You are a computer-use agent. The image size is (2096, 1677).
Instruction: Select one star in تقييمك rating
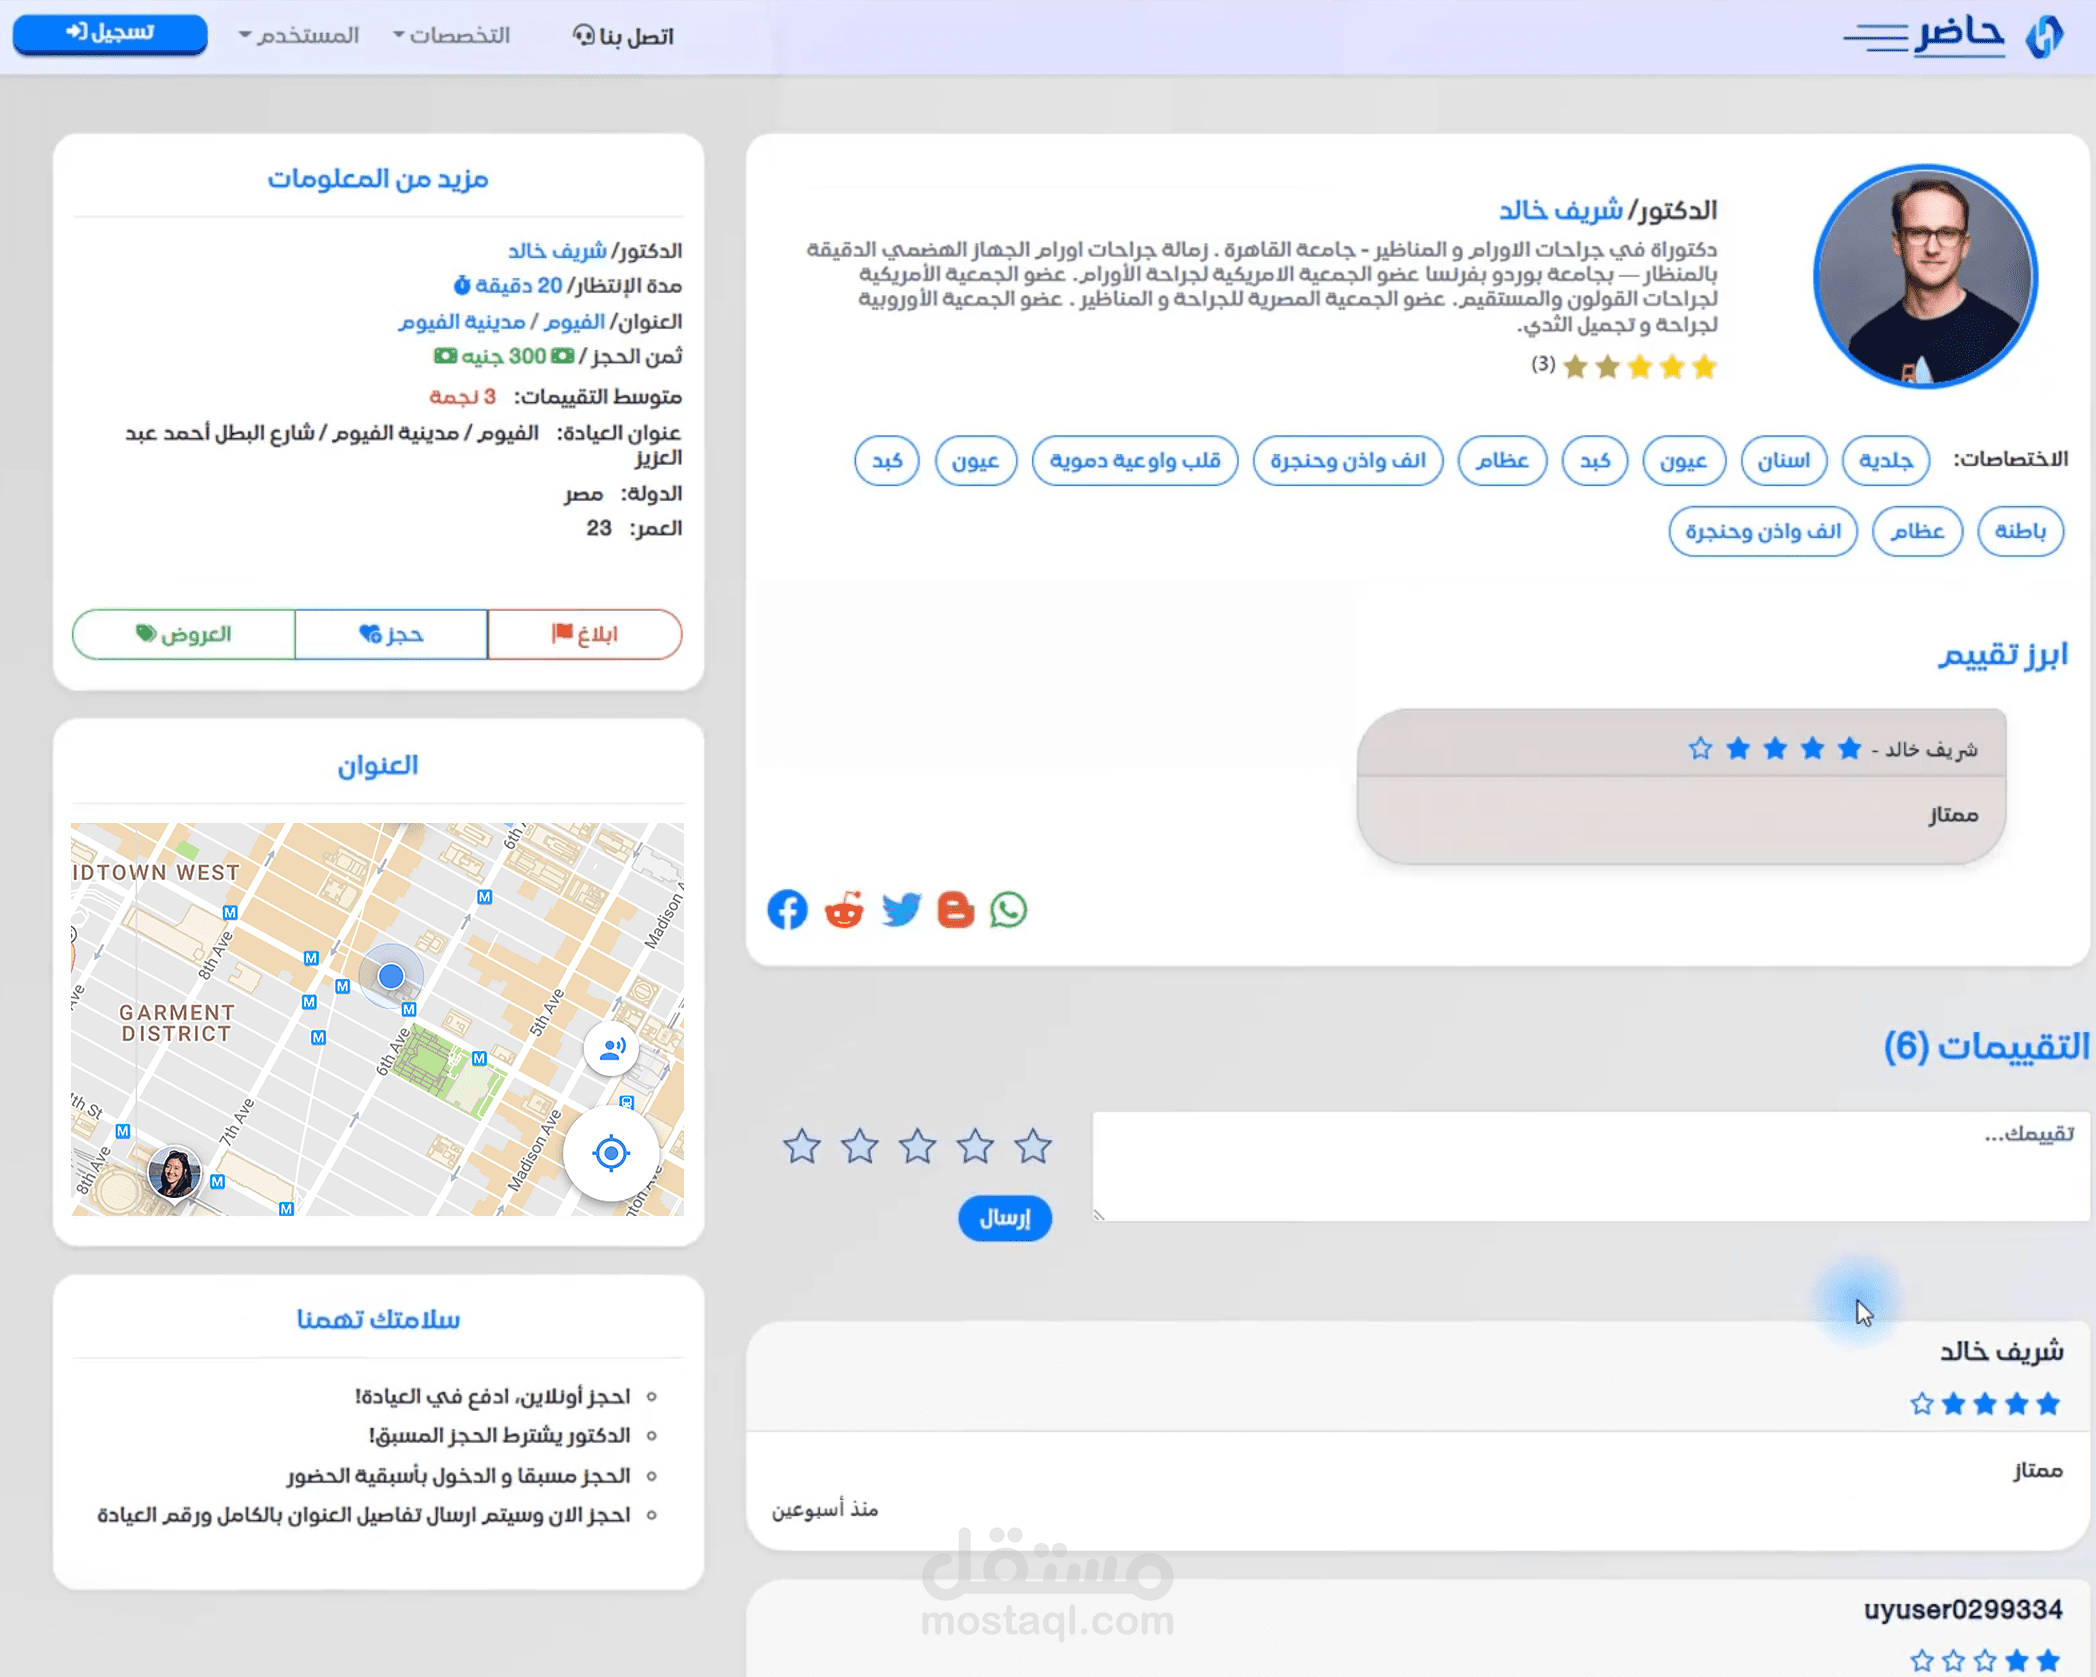point(1033,1148)
